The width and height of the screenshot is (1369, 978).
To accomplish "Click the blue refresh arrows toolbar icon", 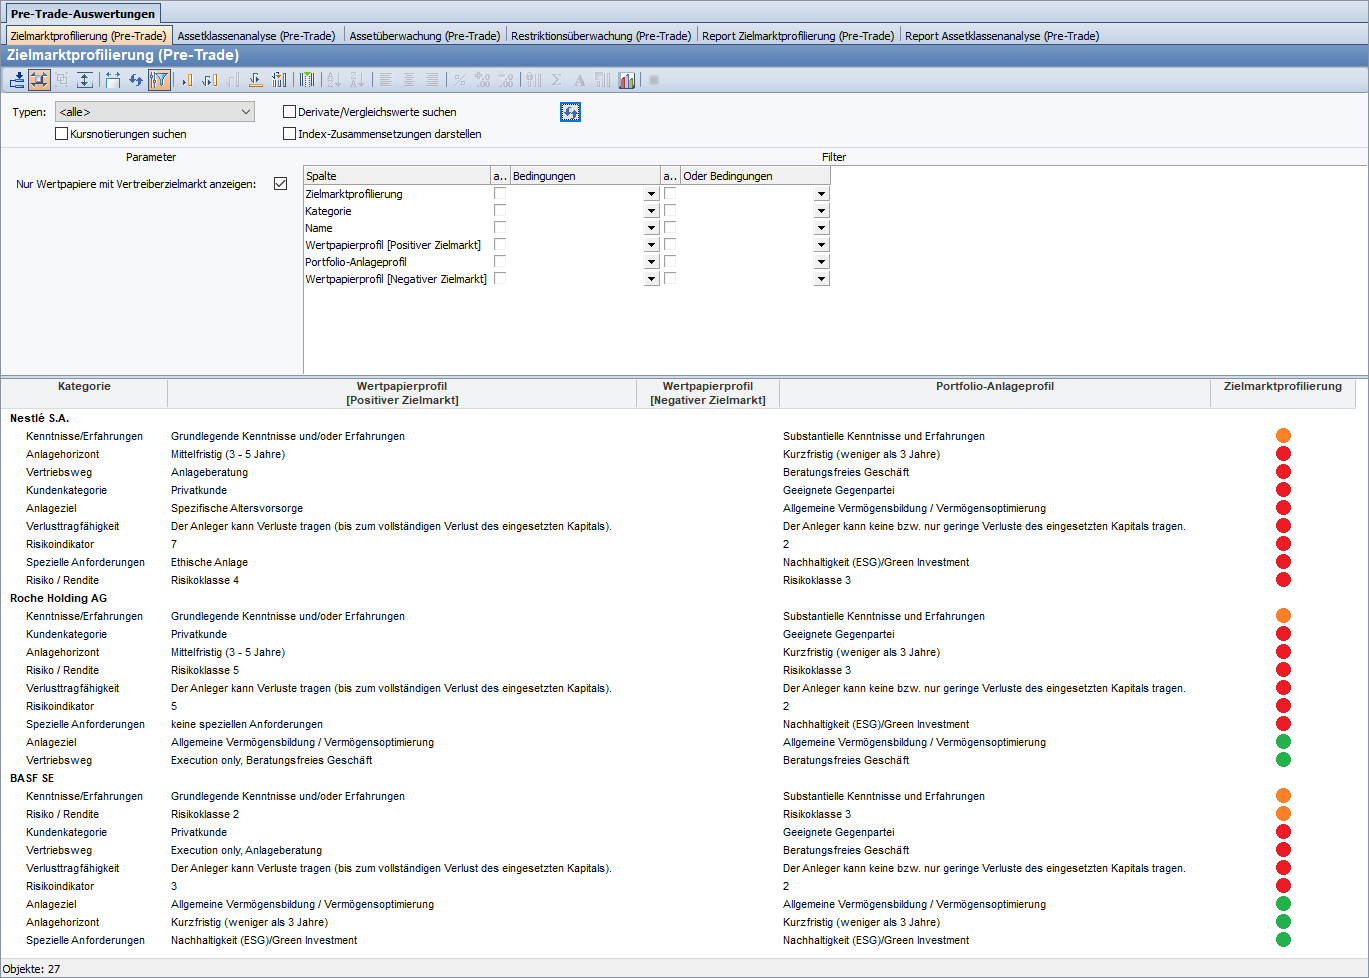I will pos(136,80).
